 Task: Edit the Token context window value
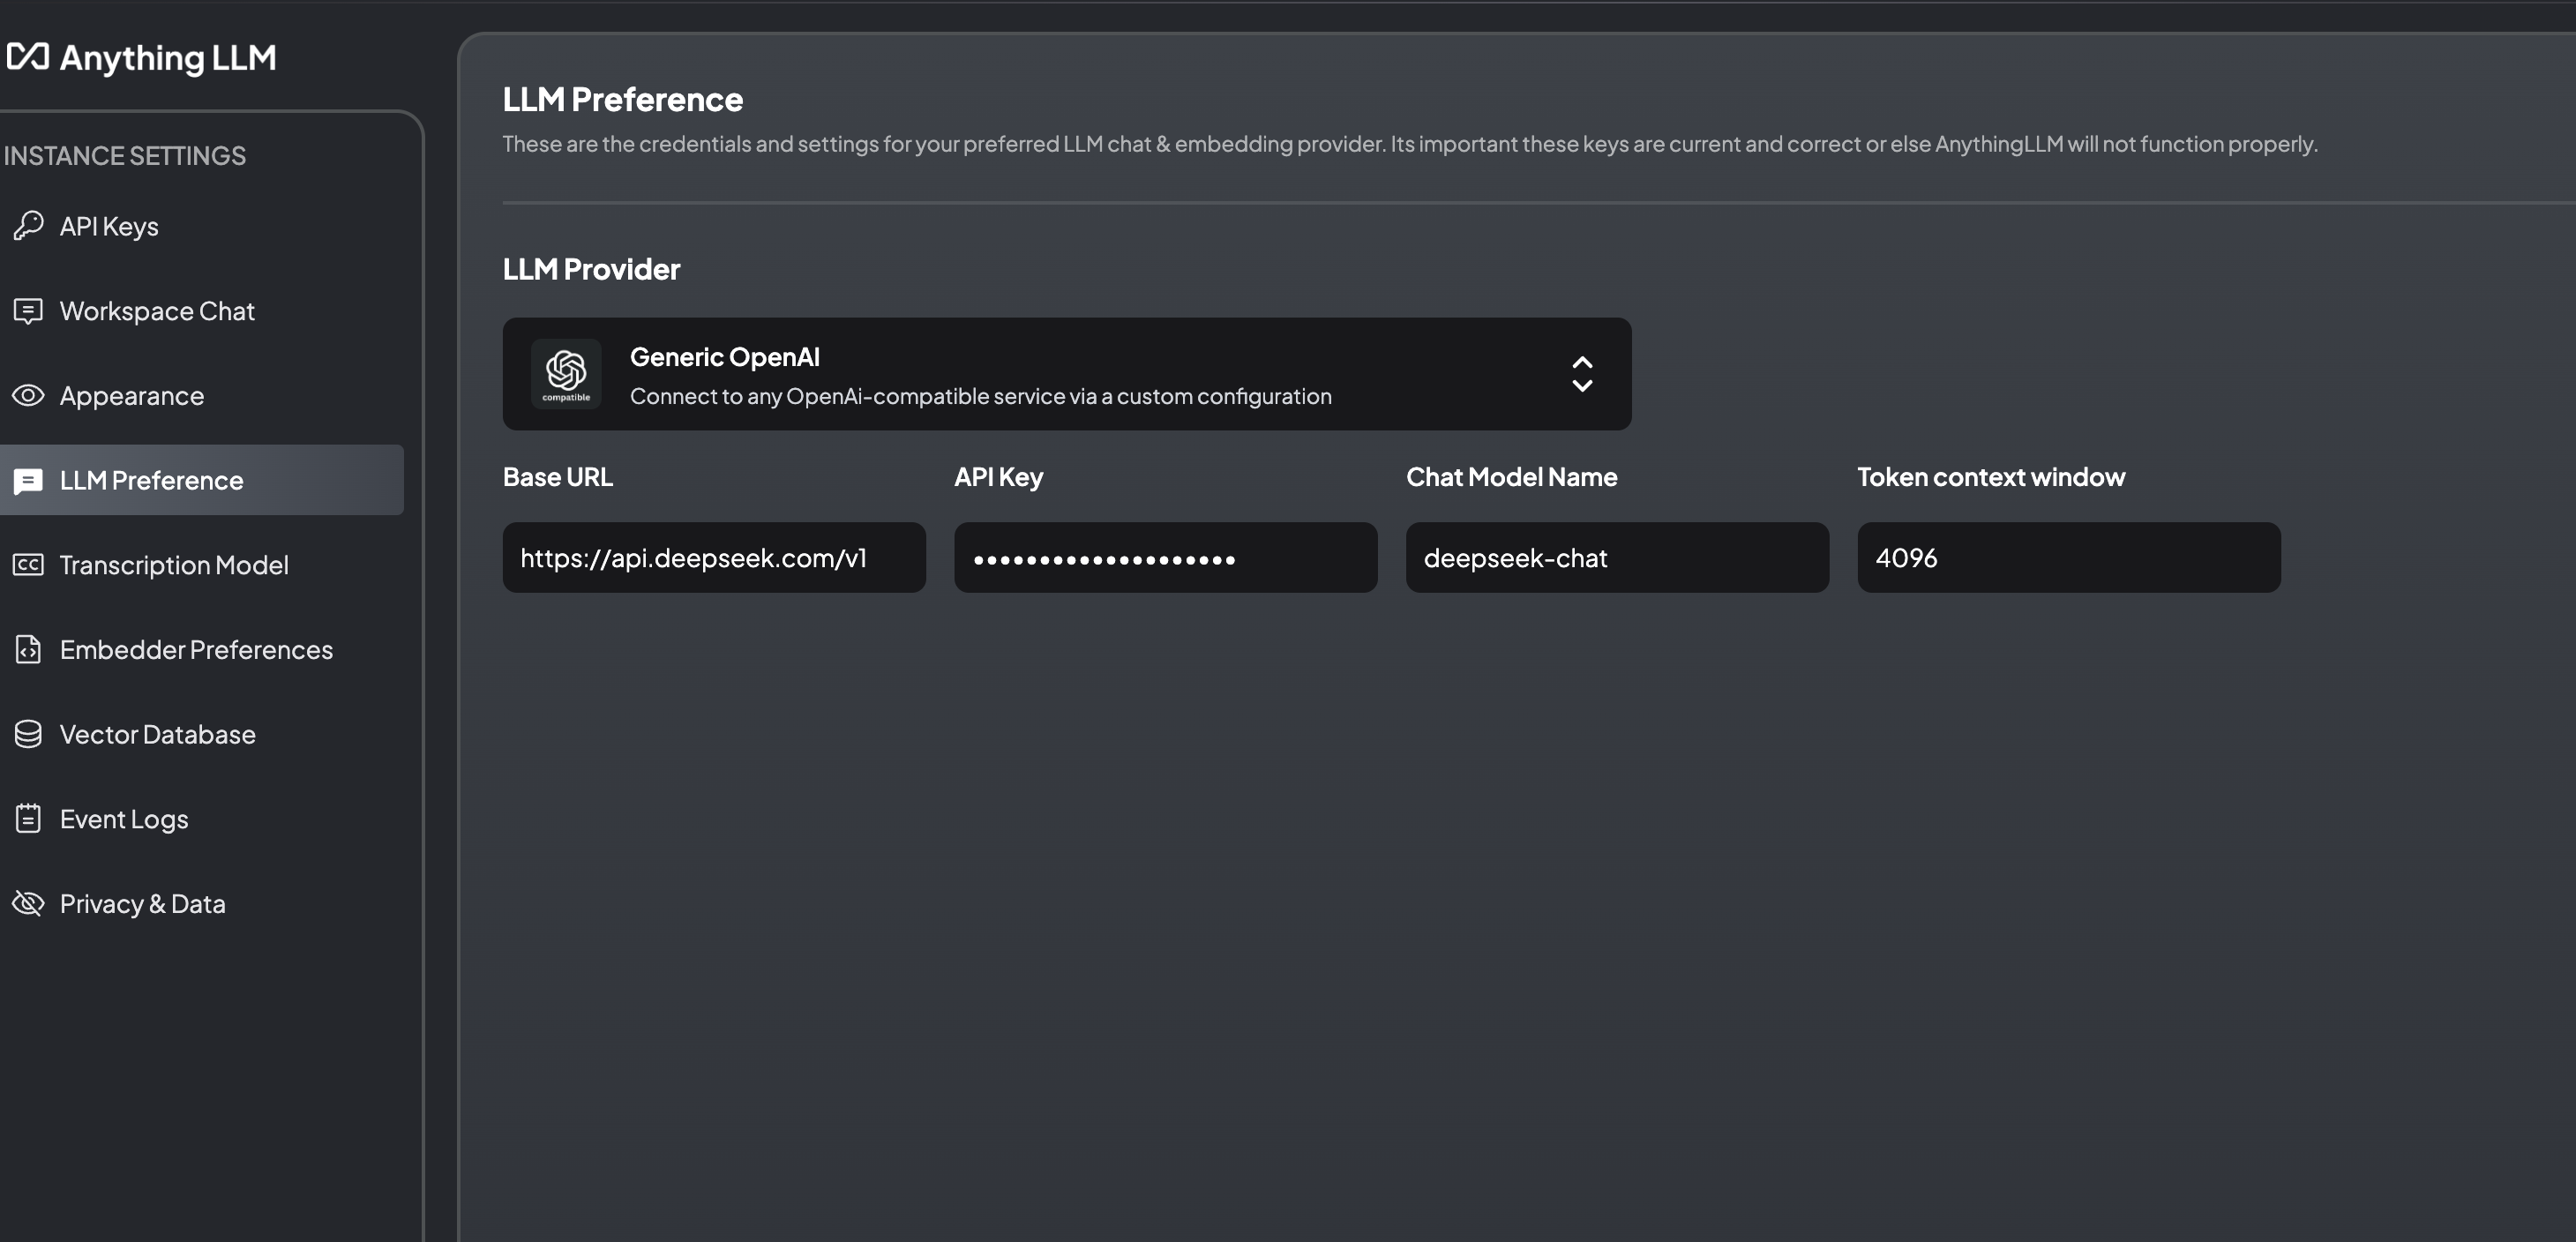click(x=2069, y=558)
